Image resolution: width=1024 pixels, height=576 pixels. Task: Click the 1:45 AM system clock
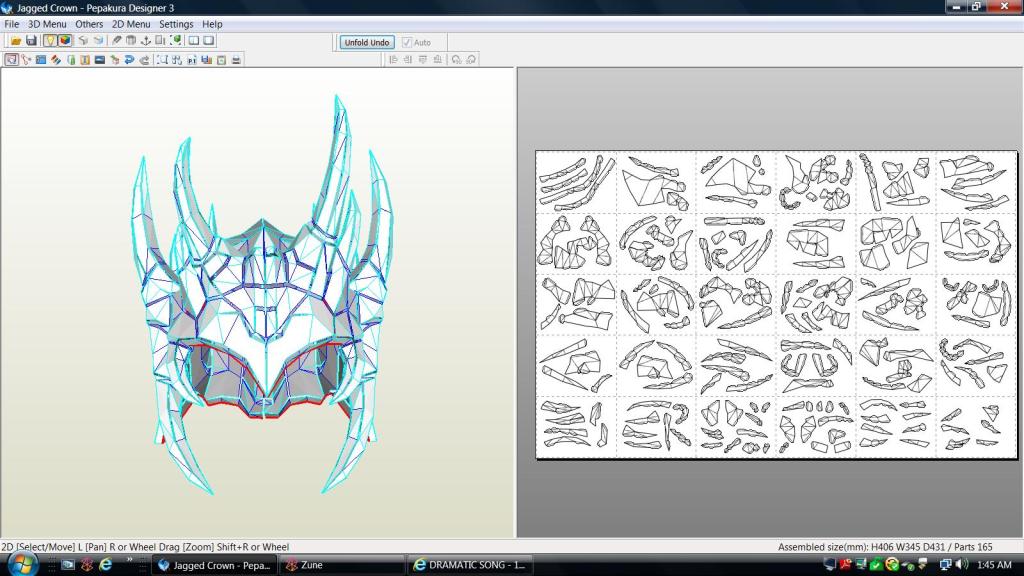click(995, 565)
